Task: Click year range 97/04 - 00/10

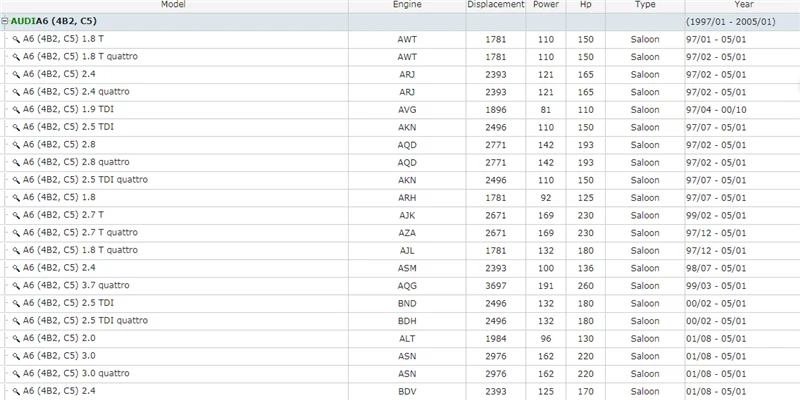Action: pos(716,110)
